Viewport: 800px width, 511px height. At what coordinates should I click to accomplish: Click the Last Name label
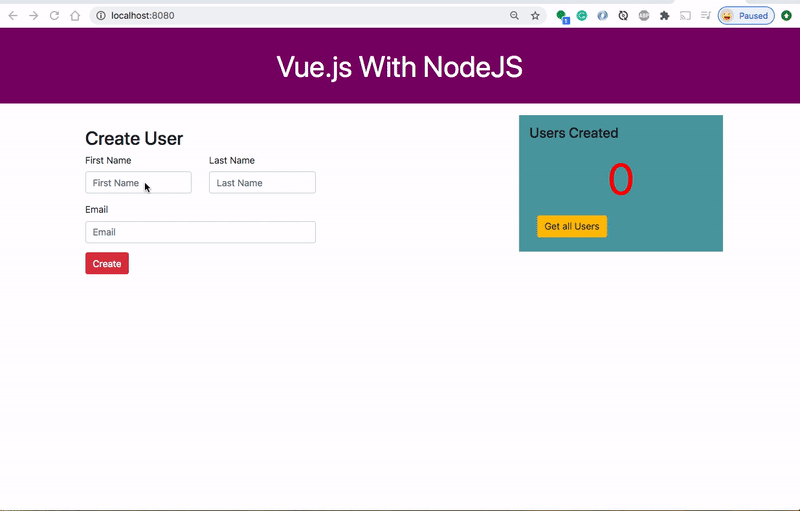tap(232, 161)
